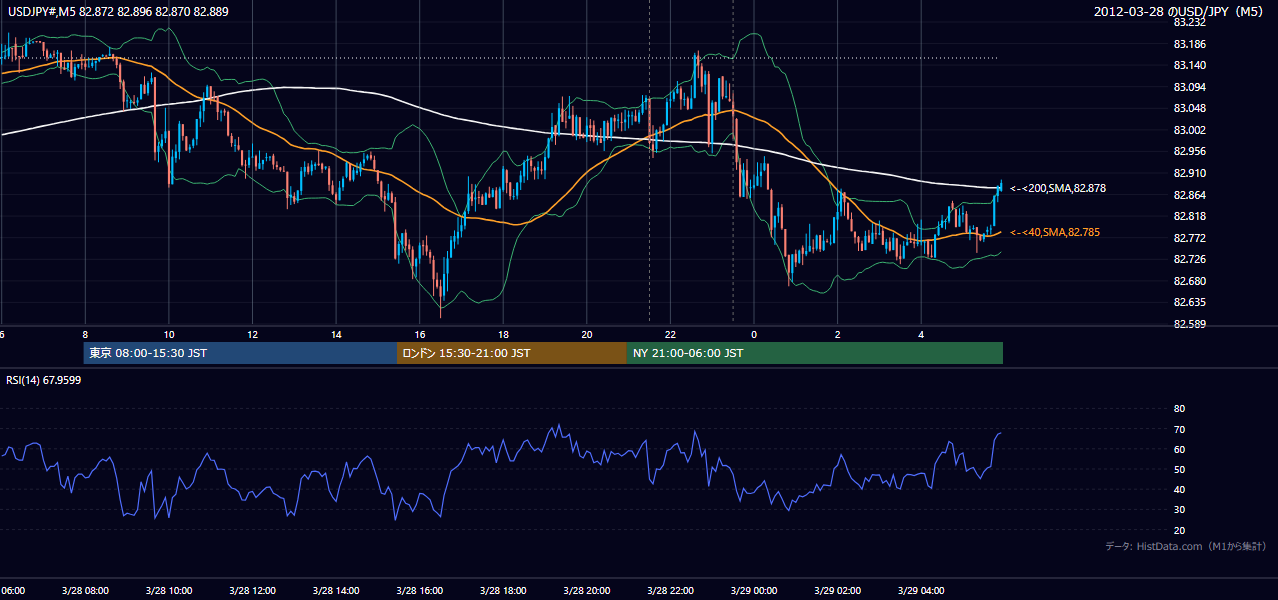Click the 82.910 price axis label
Image resolution: width=1278 pixels, height=600 pixels.
click(x=1189, y=173)
